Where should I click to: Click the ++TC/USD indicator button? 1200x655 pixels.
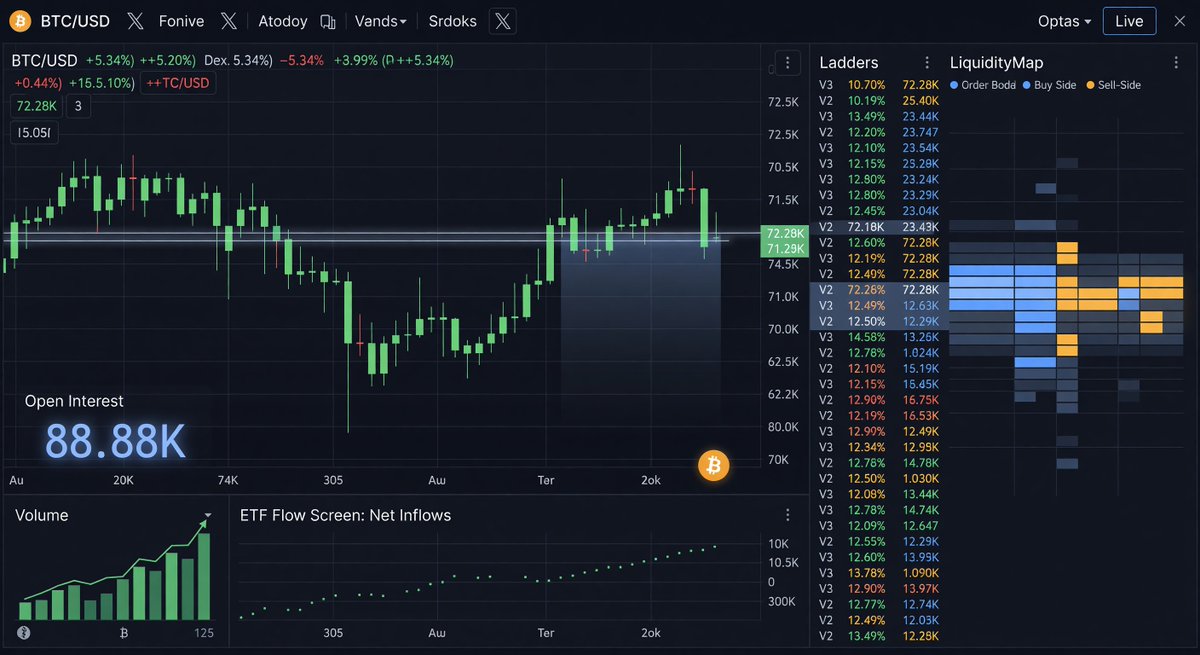180,83
